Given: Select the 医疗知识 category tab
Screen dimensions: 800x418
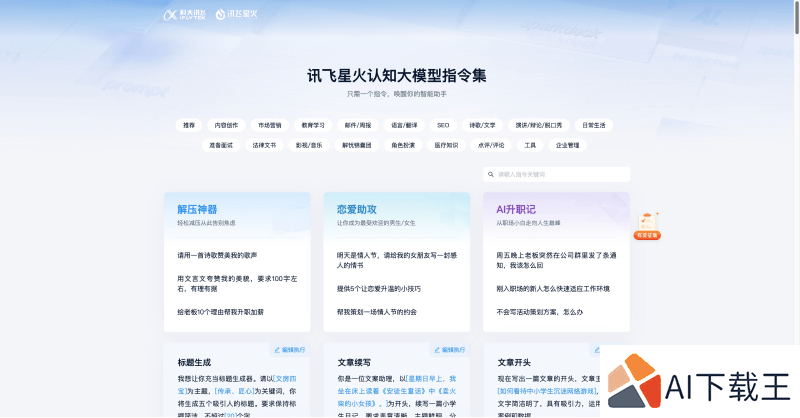Looking at the screenshot, I should click(x=446, y=145).
